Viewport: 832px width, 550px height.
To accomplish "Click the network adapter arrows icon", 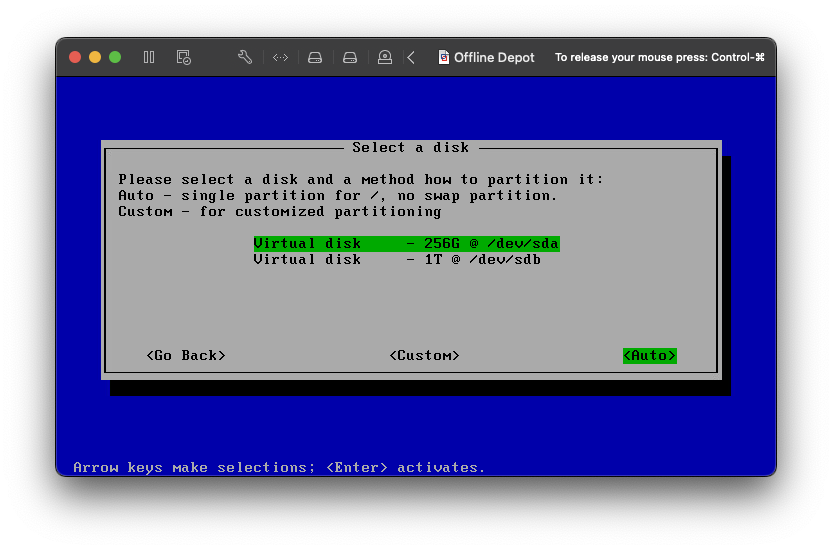I will point(280,57).
